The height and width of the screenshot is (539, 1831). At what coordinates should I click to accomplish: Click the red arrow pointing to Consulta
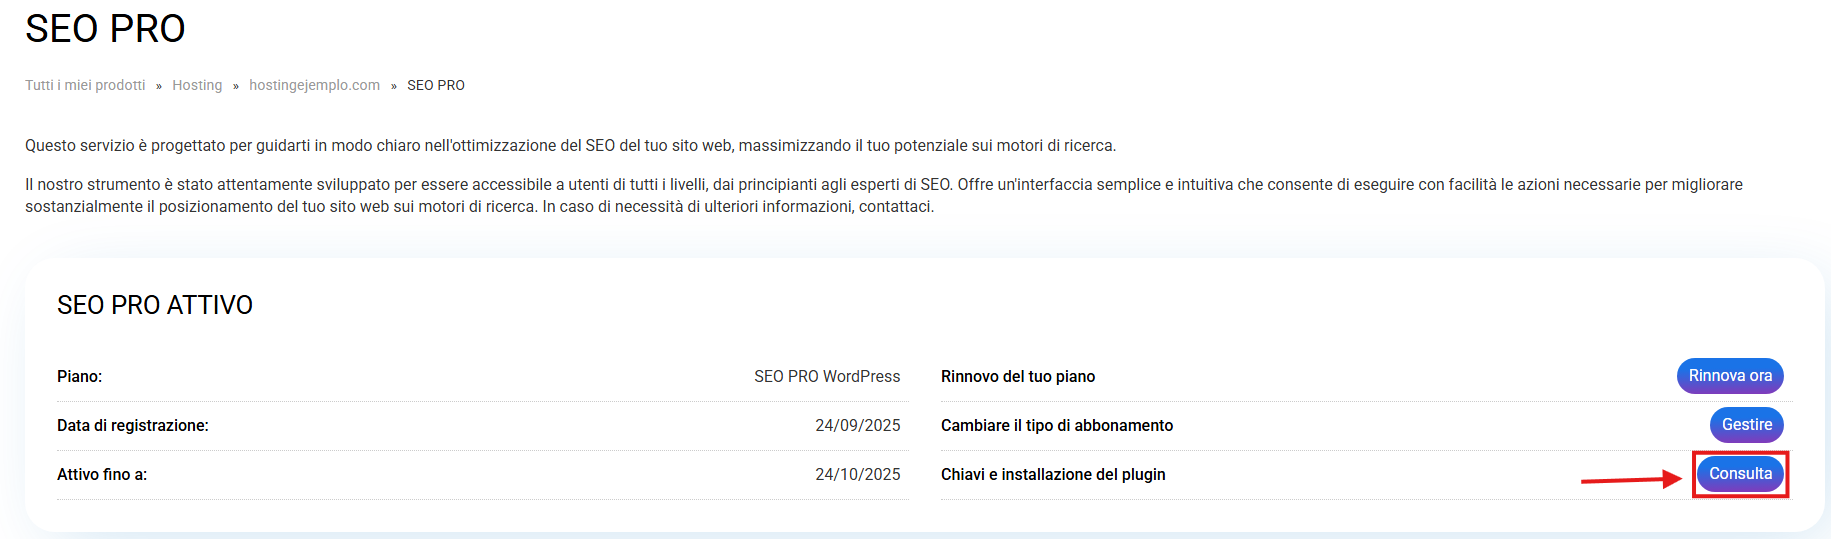[x=1630, y=480]
